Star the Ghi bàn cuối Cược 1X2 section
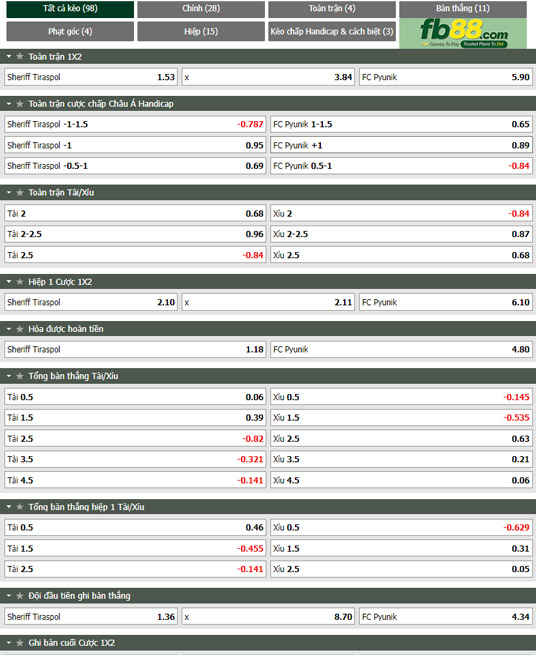 coord(20,643)
